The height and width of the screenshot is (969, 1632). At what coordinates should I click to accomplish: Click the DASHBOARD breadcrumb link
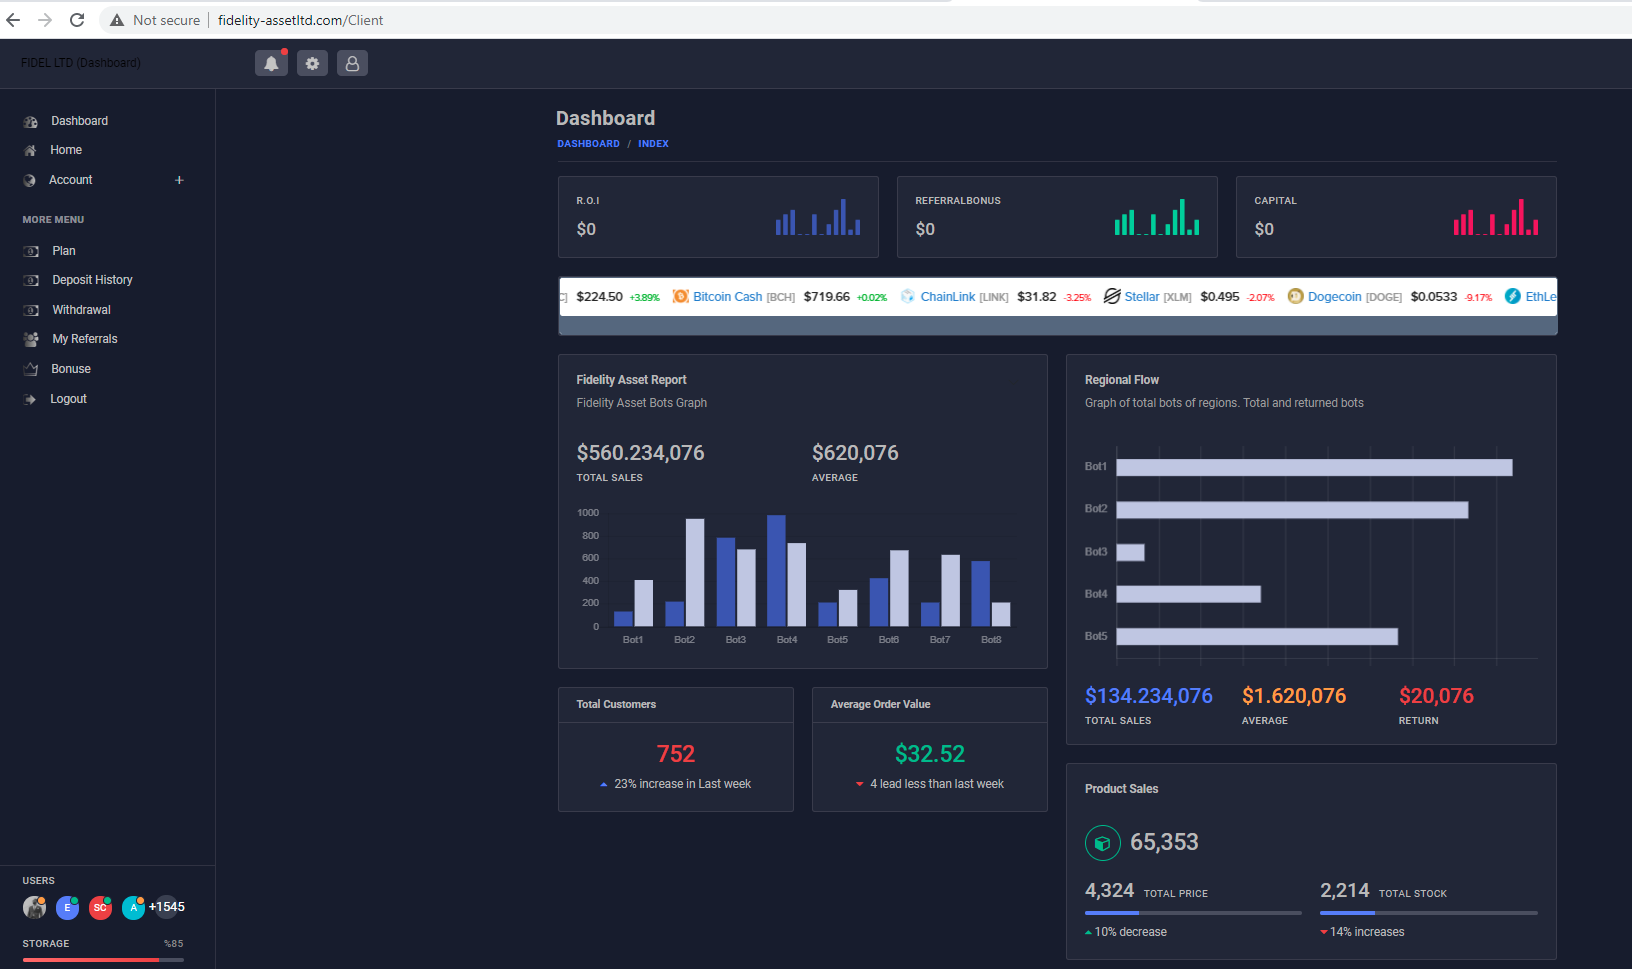pos(588,144)
